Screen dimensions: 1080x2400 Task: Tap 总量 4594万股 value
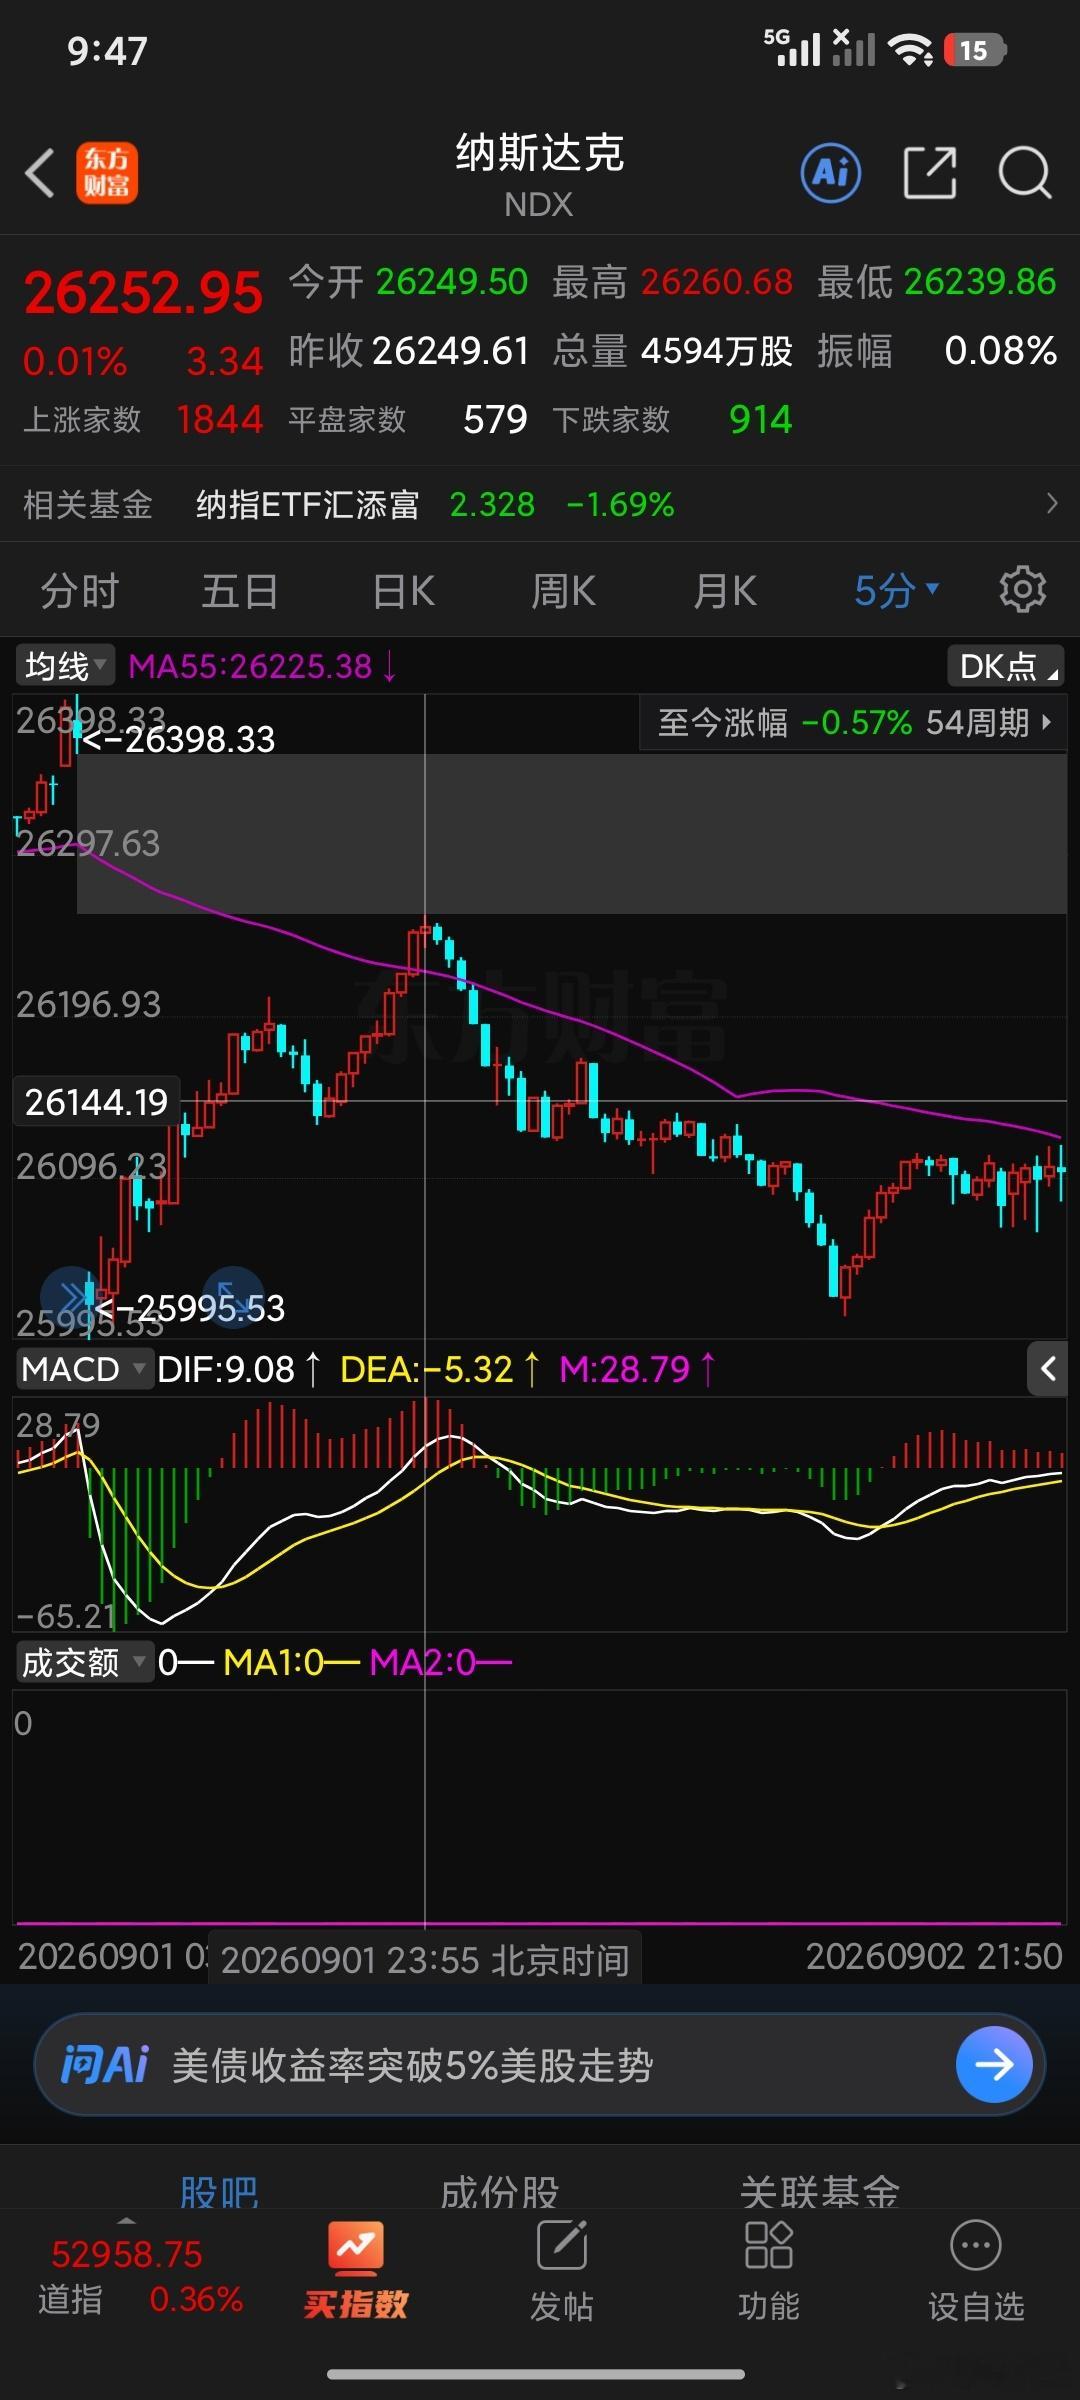717,351
